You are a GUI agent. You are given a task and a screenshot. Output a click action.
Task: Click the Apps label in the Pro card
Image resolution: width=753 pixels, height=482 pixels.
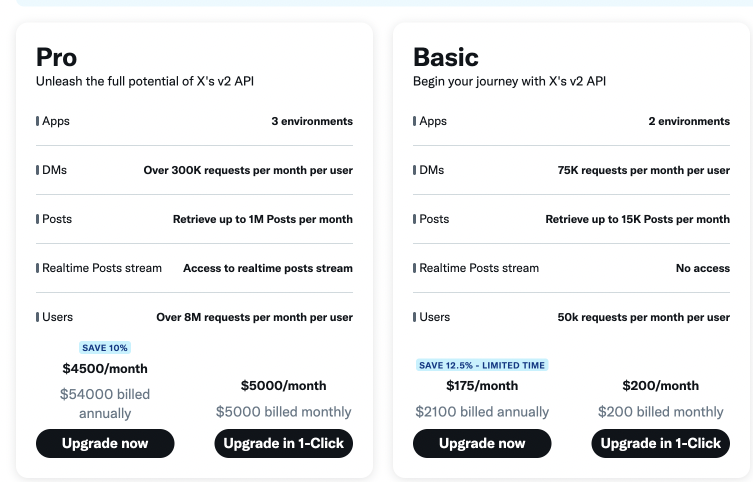tap(56, 121)
